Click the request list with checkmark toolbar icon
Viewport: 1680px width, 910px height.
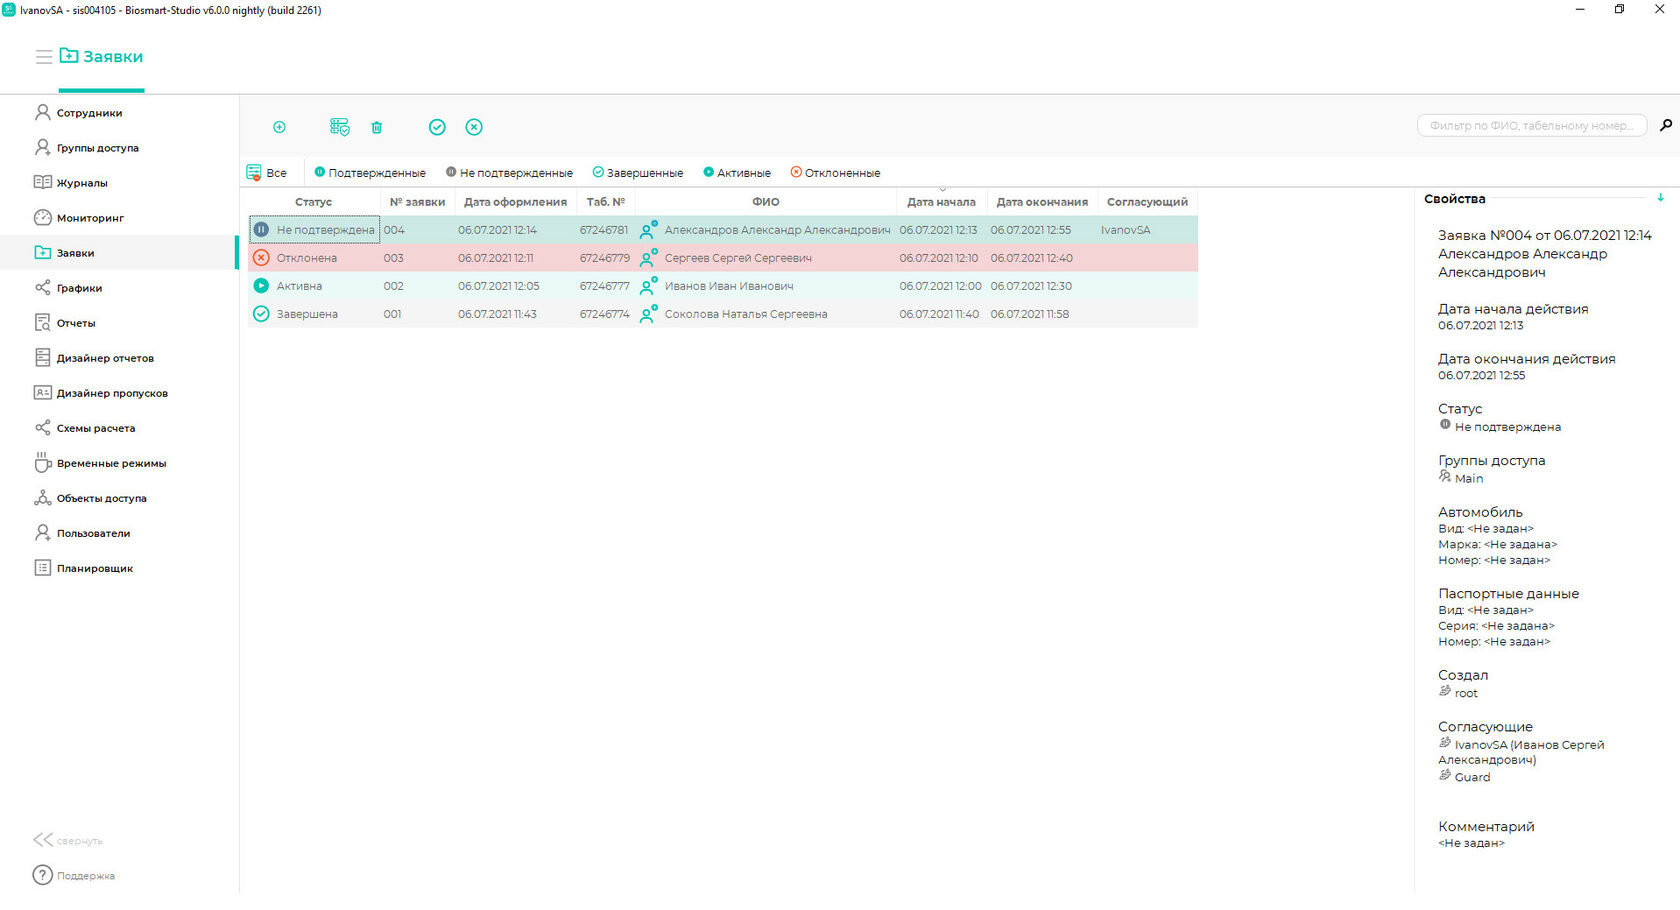pos(340,127)
